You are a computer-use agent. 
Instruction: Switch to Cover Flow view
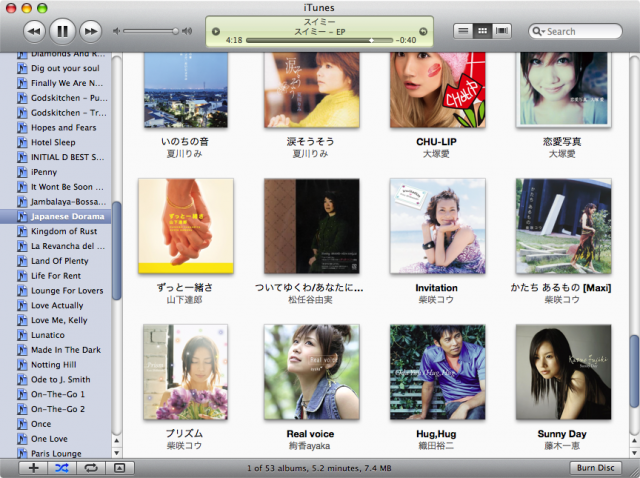(x=502, y=31)
